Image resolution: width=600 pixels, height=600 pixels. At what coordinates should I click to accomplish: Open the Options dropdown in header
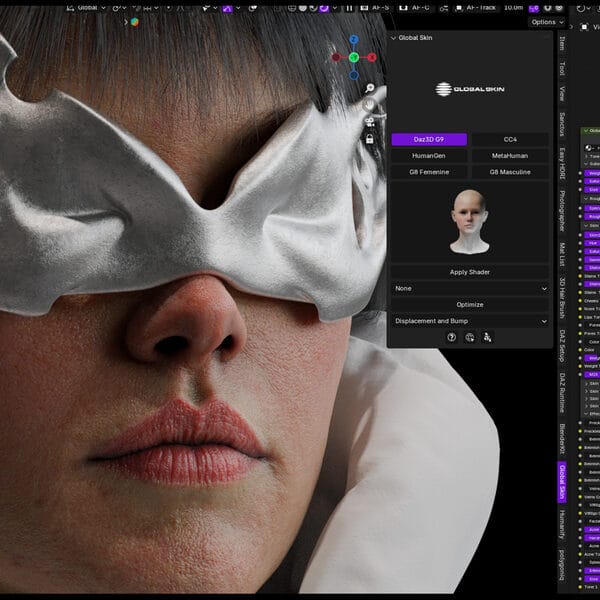pos(546,22)
